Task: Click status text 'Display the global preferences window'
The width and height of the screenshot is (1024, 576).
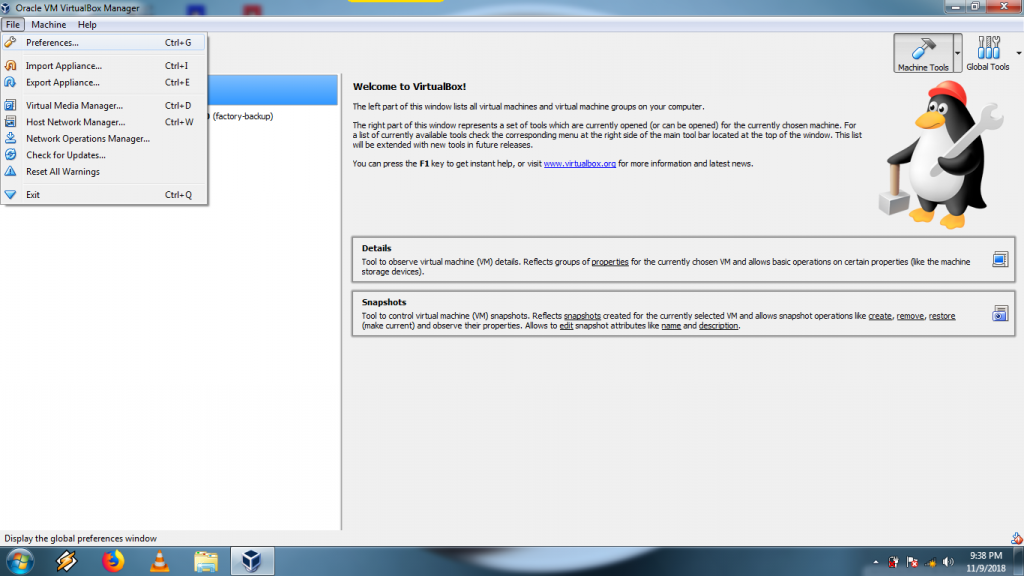Action: pos(80,539)
